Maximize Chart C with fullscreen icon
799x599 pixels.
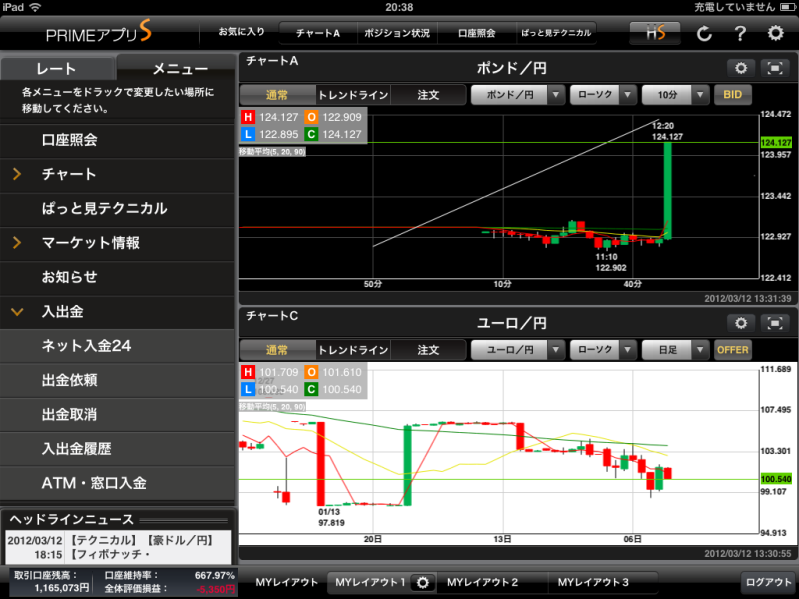tap(775, 323)
